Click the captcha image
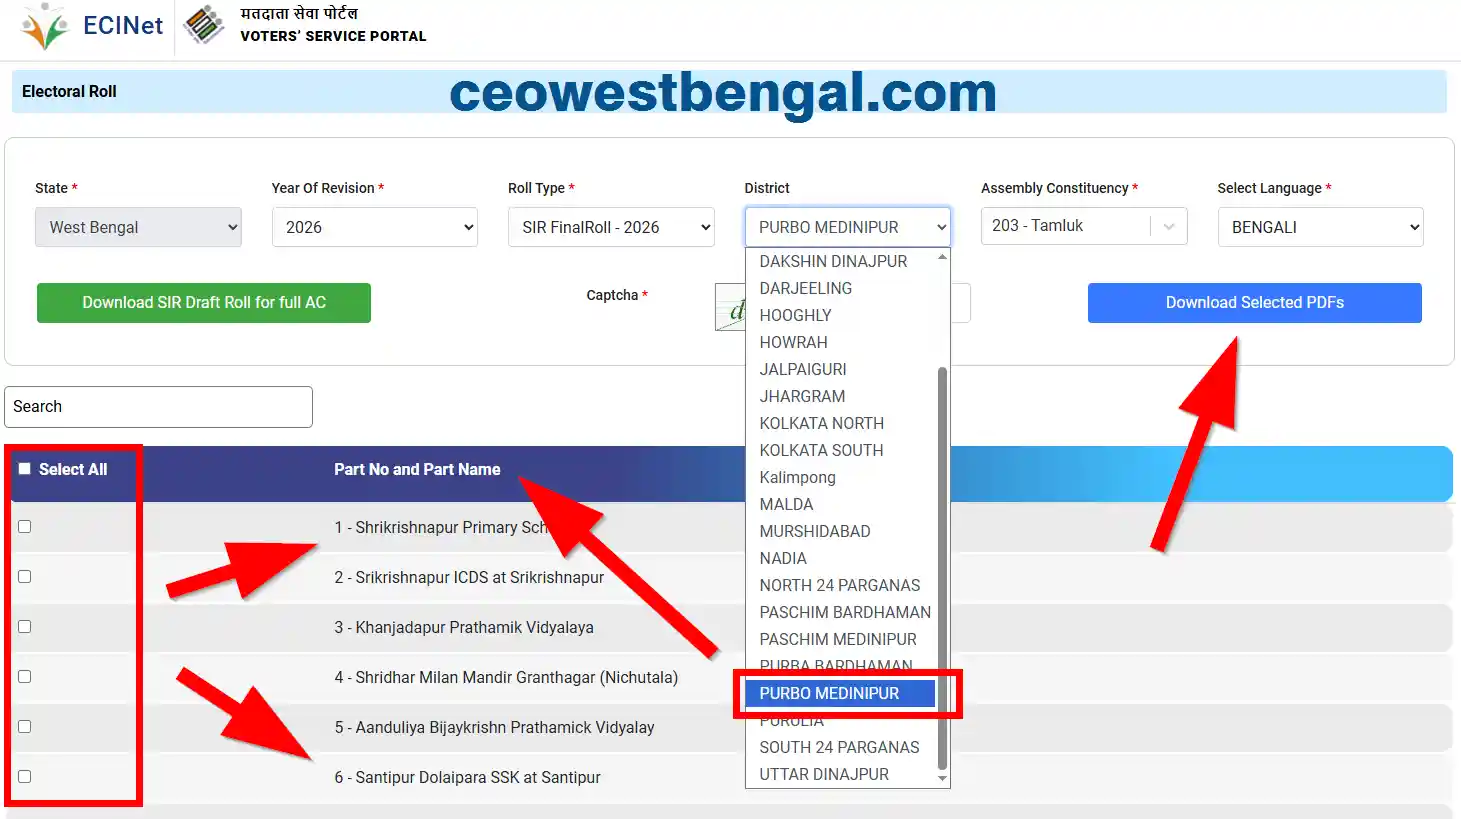The image size is (1461, 819). 731,307
